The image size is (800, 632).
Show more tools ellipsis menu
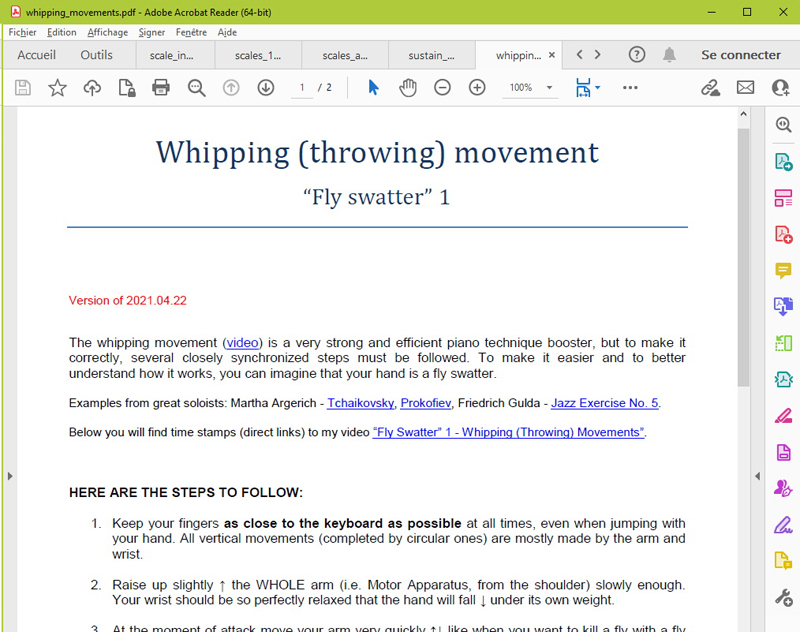pyautogui.click(x=630, y=88)
